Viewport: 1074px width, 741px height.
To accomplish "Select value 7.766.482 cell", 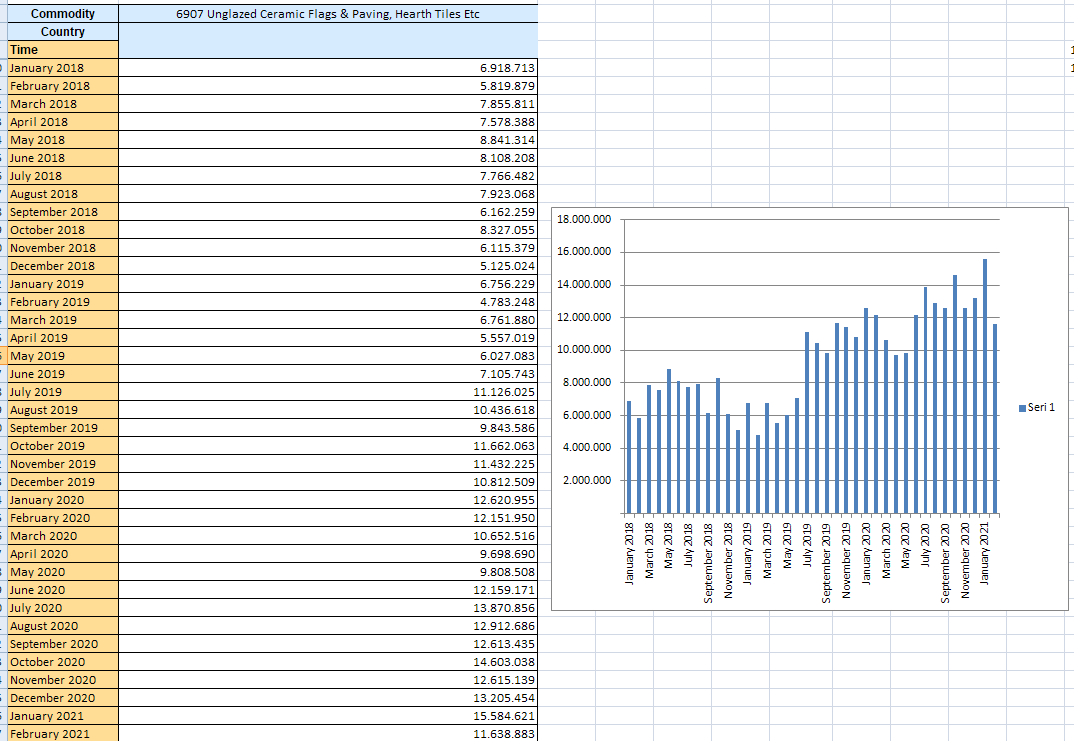I will (328, 176).
